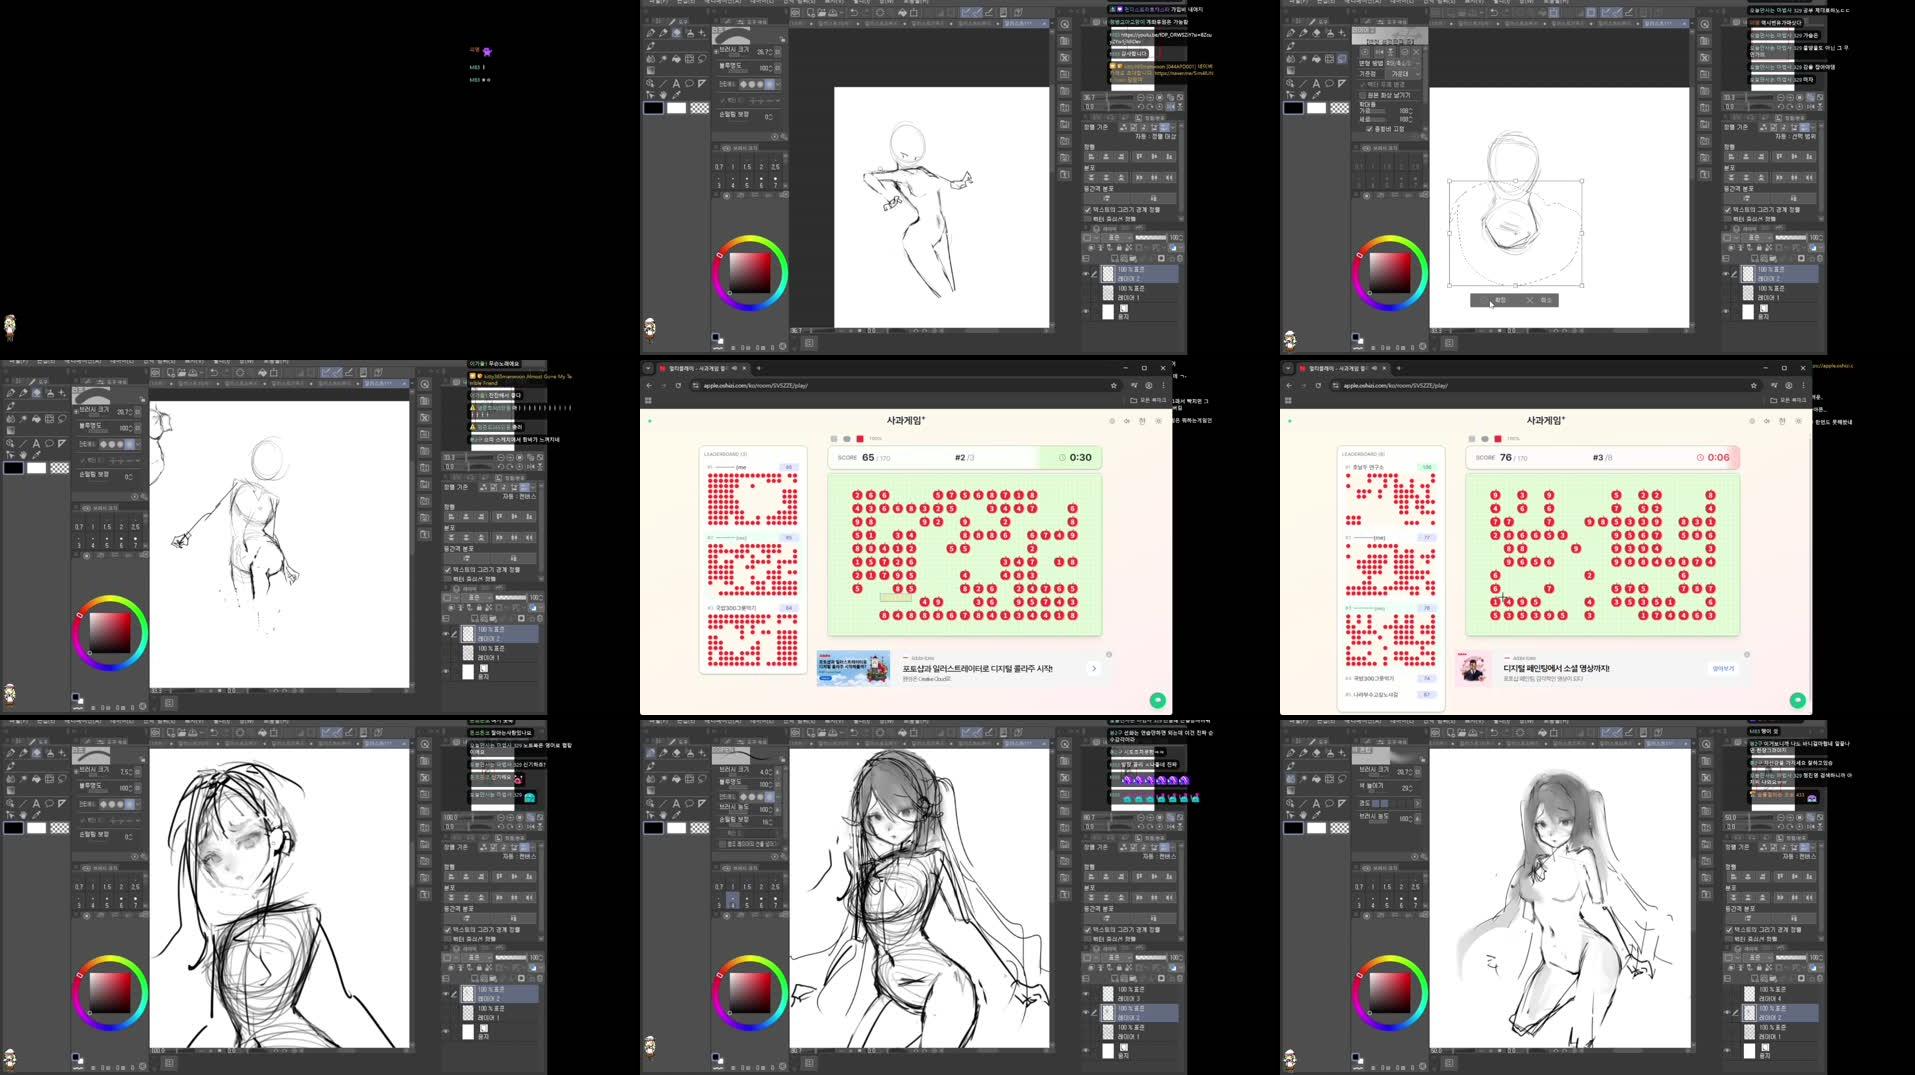
Task: Click the reload icon in the browser toolbar
Action: click(x=679, y=385)
